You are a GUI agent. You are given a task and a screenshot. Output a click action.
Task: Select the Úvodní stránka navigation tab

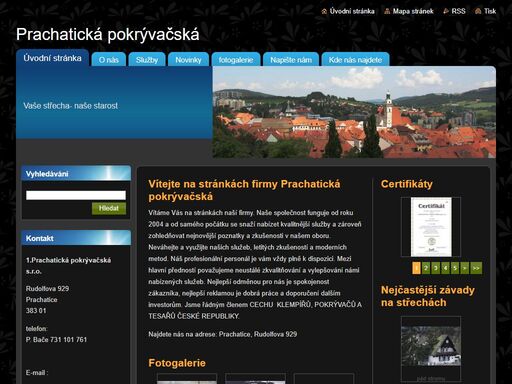click(52, 58)
